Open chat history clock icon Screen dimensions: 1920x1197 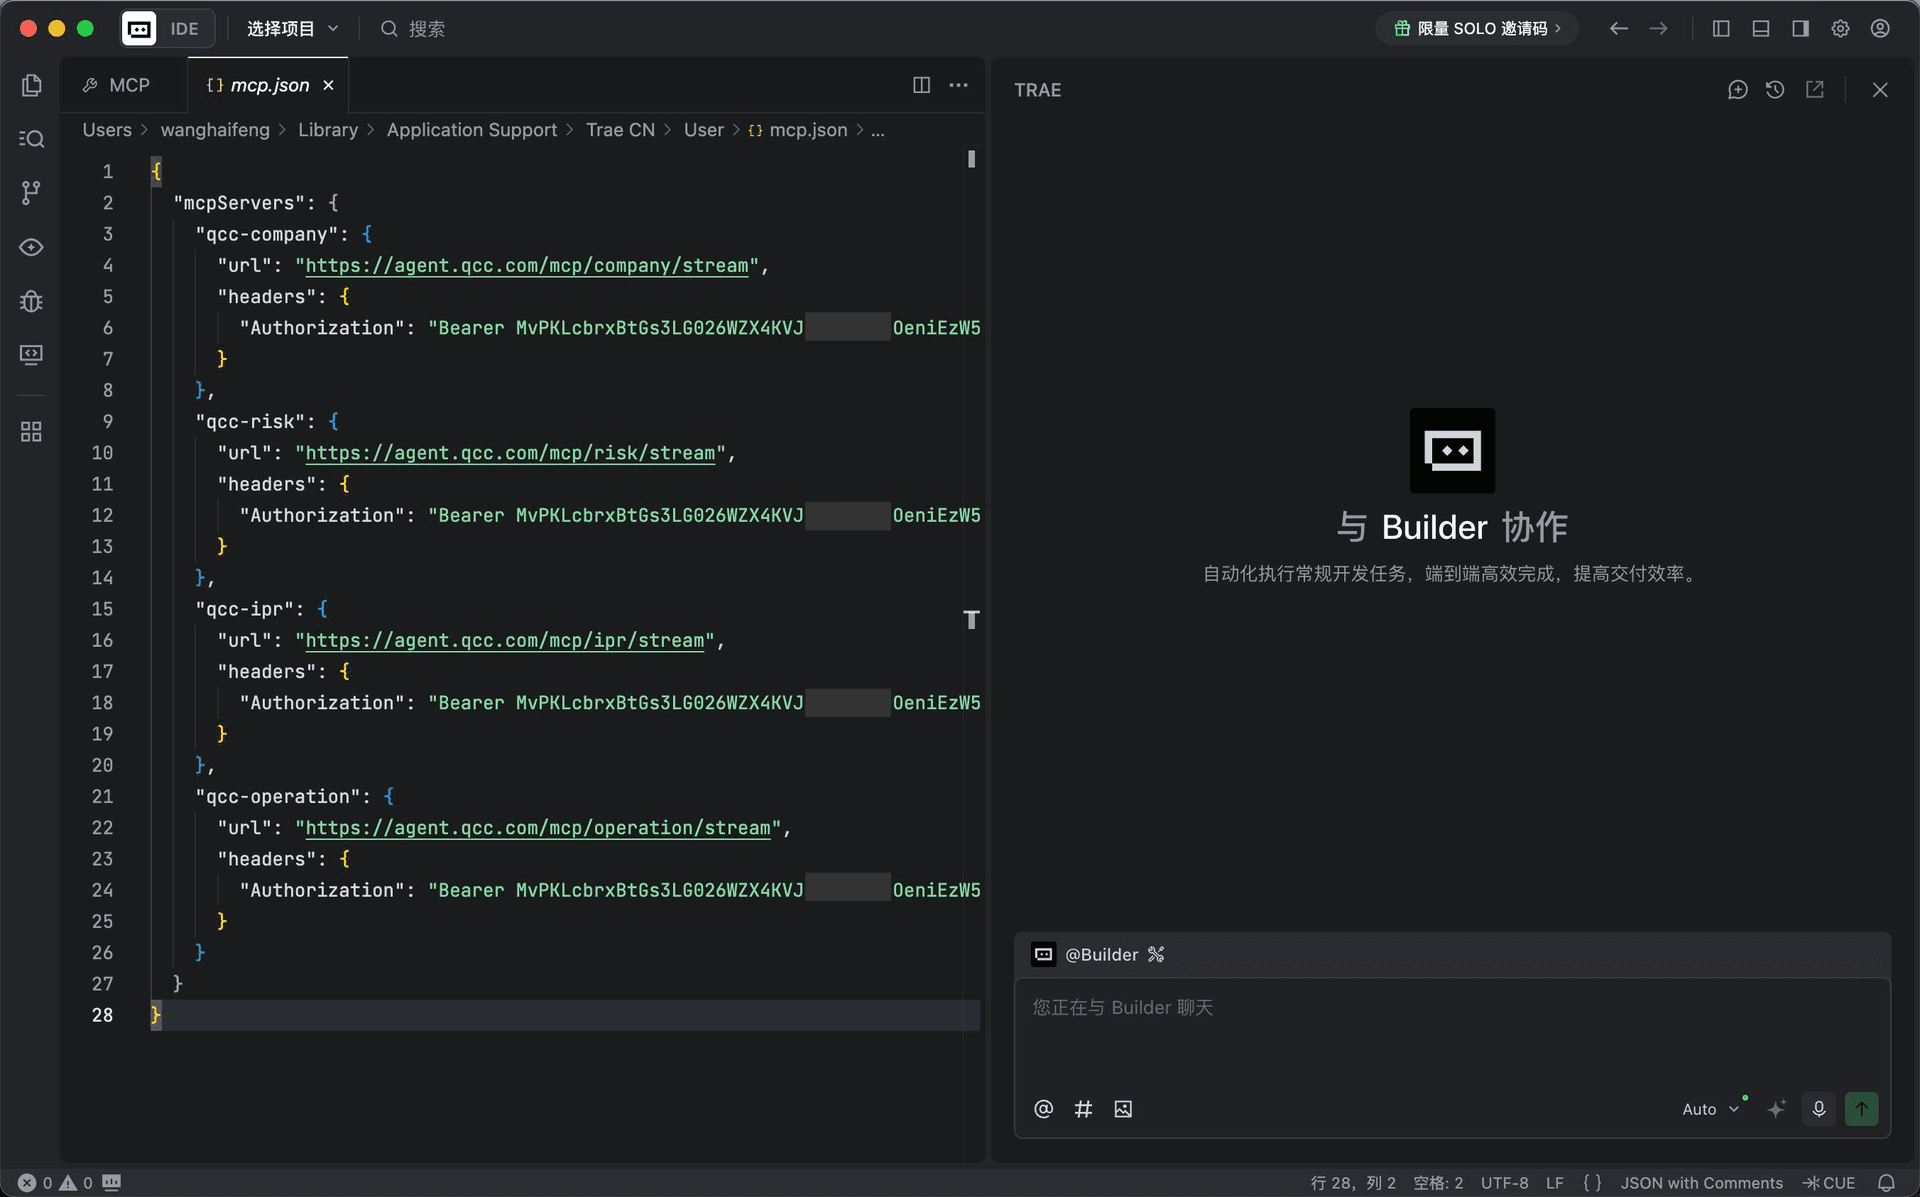point(1775,90)
